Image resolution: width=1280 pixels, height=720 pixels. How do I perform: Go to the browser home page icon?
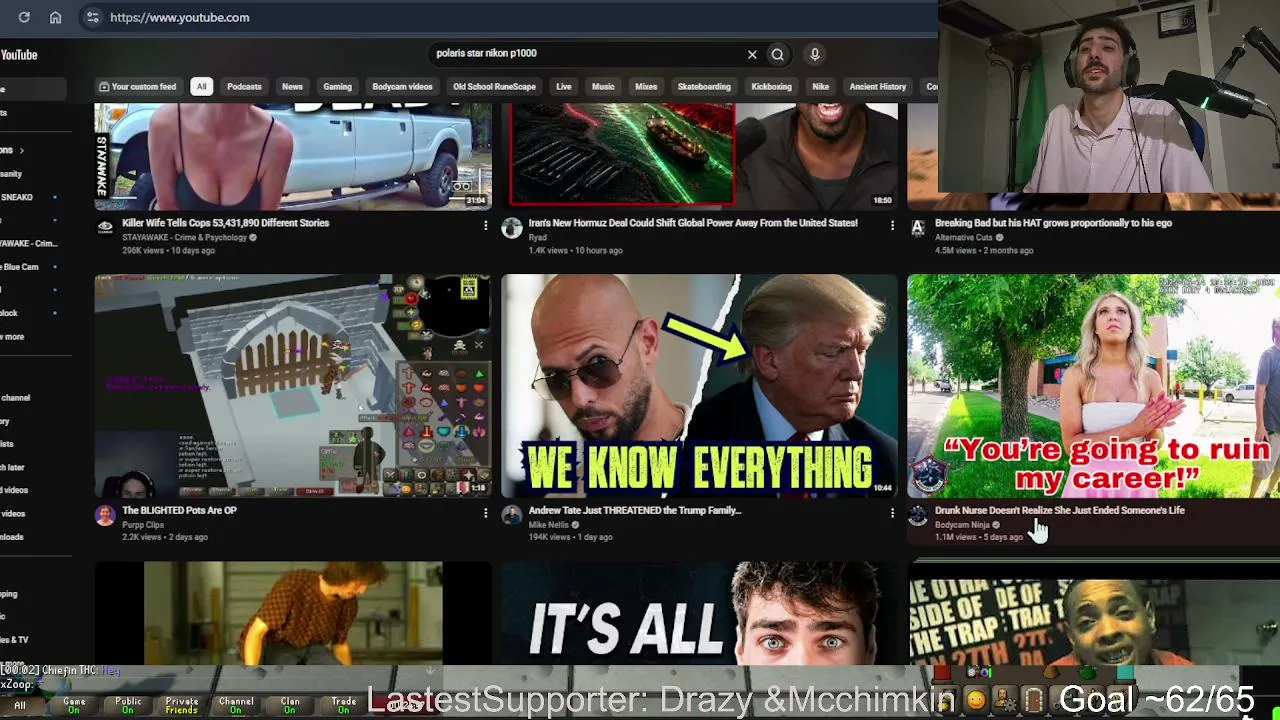(56, 17)
